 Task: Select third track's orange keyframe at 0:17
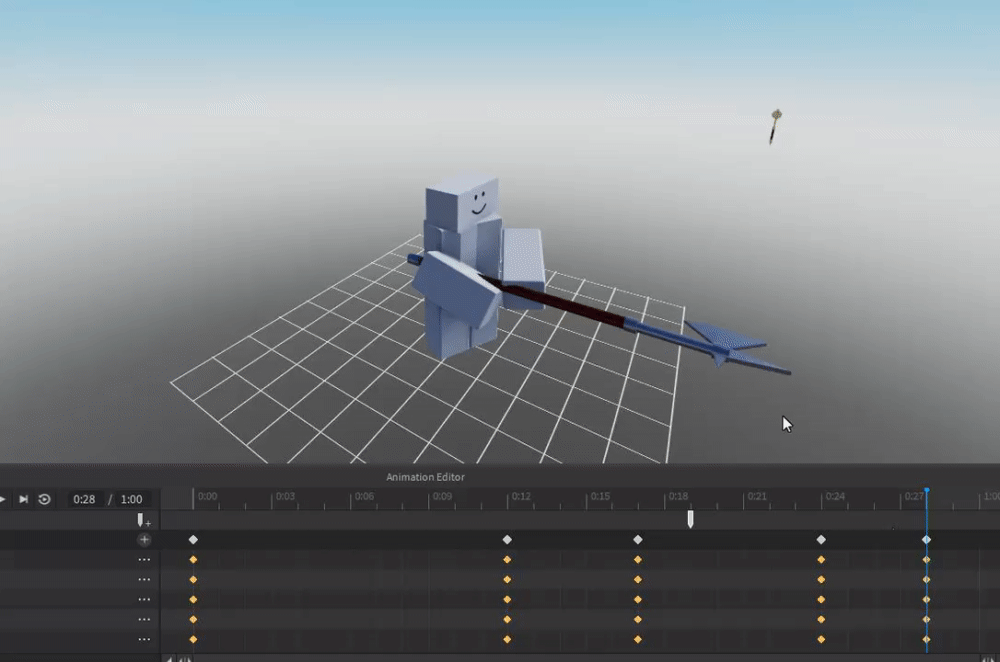tap(638, 599)
